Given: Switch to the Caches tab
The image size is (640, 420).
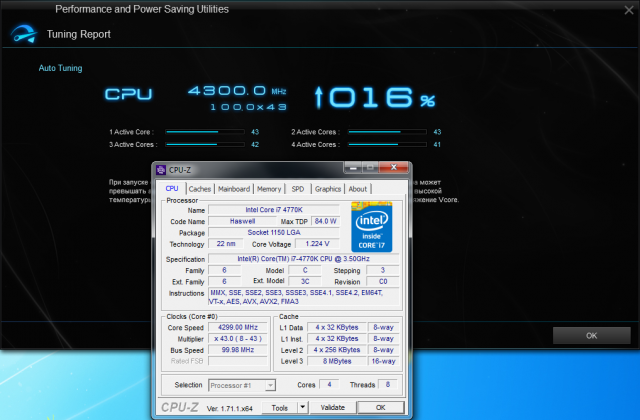Looking at the screenshot, I should point(200,189).
